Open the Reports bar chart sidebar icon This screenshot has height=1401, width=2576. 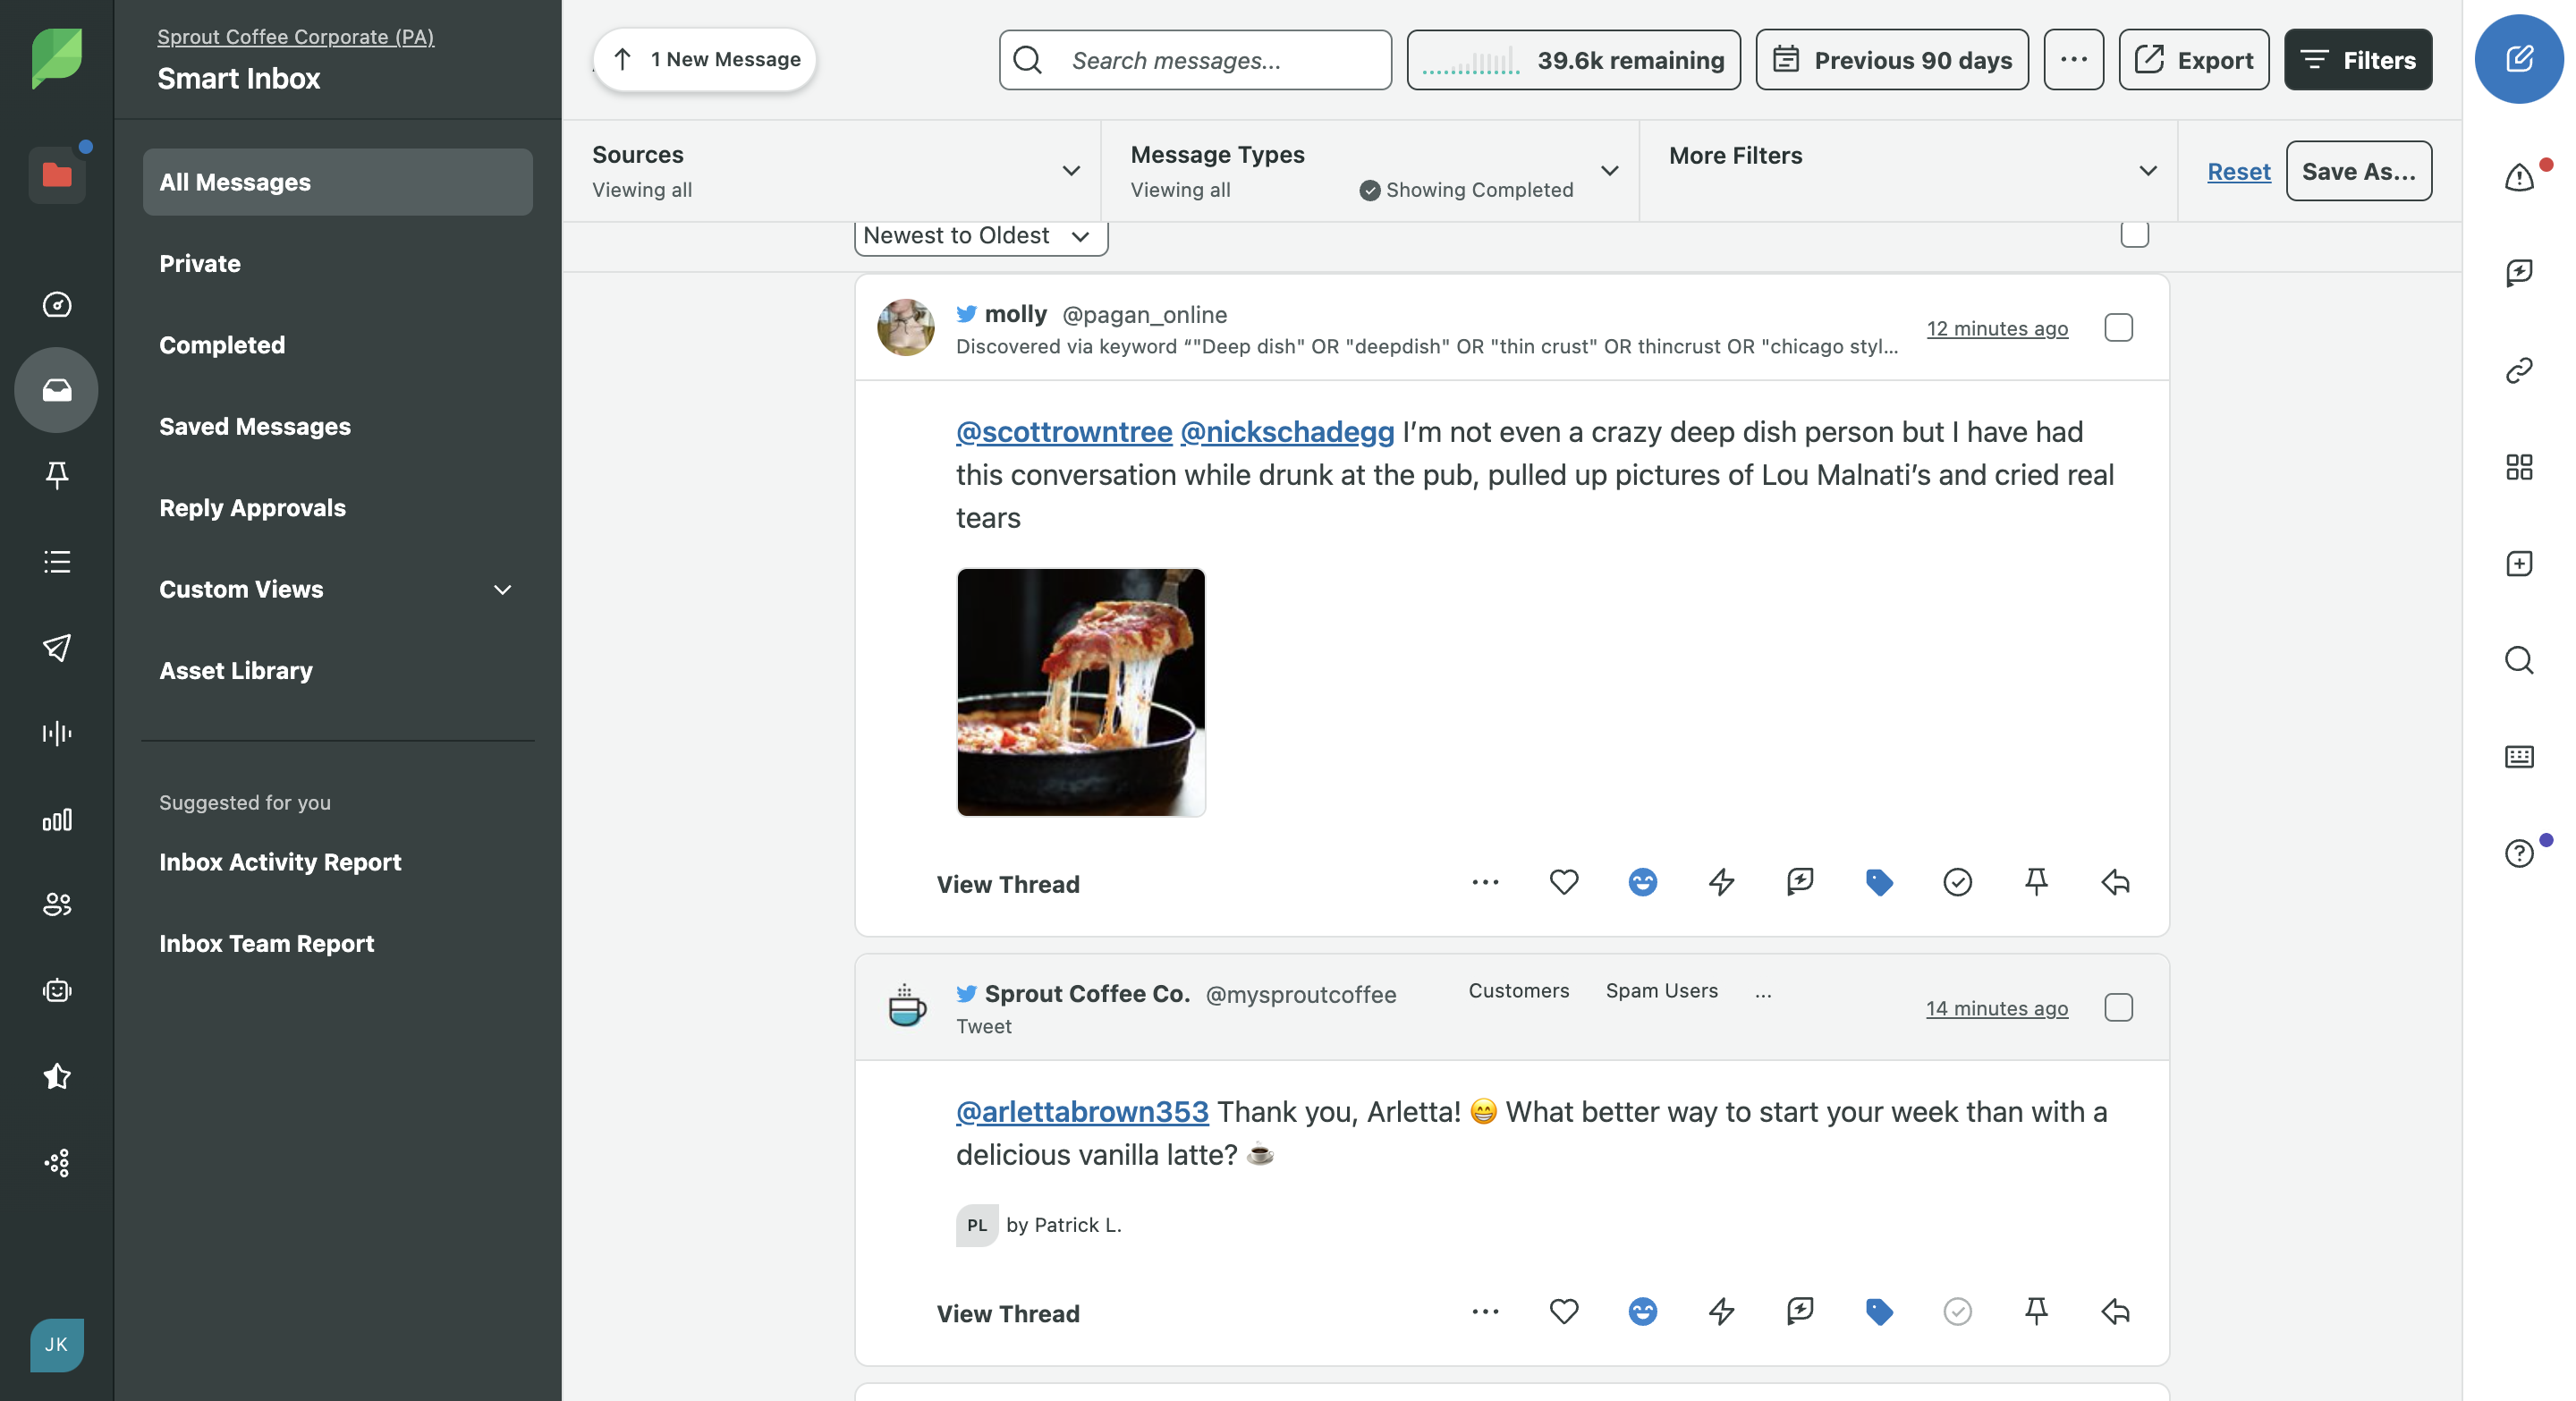pos(57,820)
